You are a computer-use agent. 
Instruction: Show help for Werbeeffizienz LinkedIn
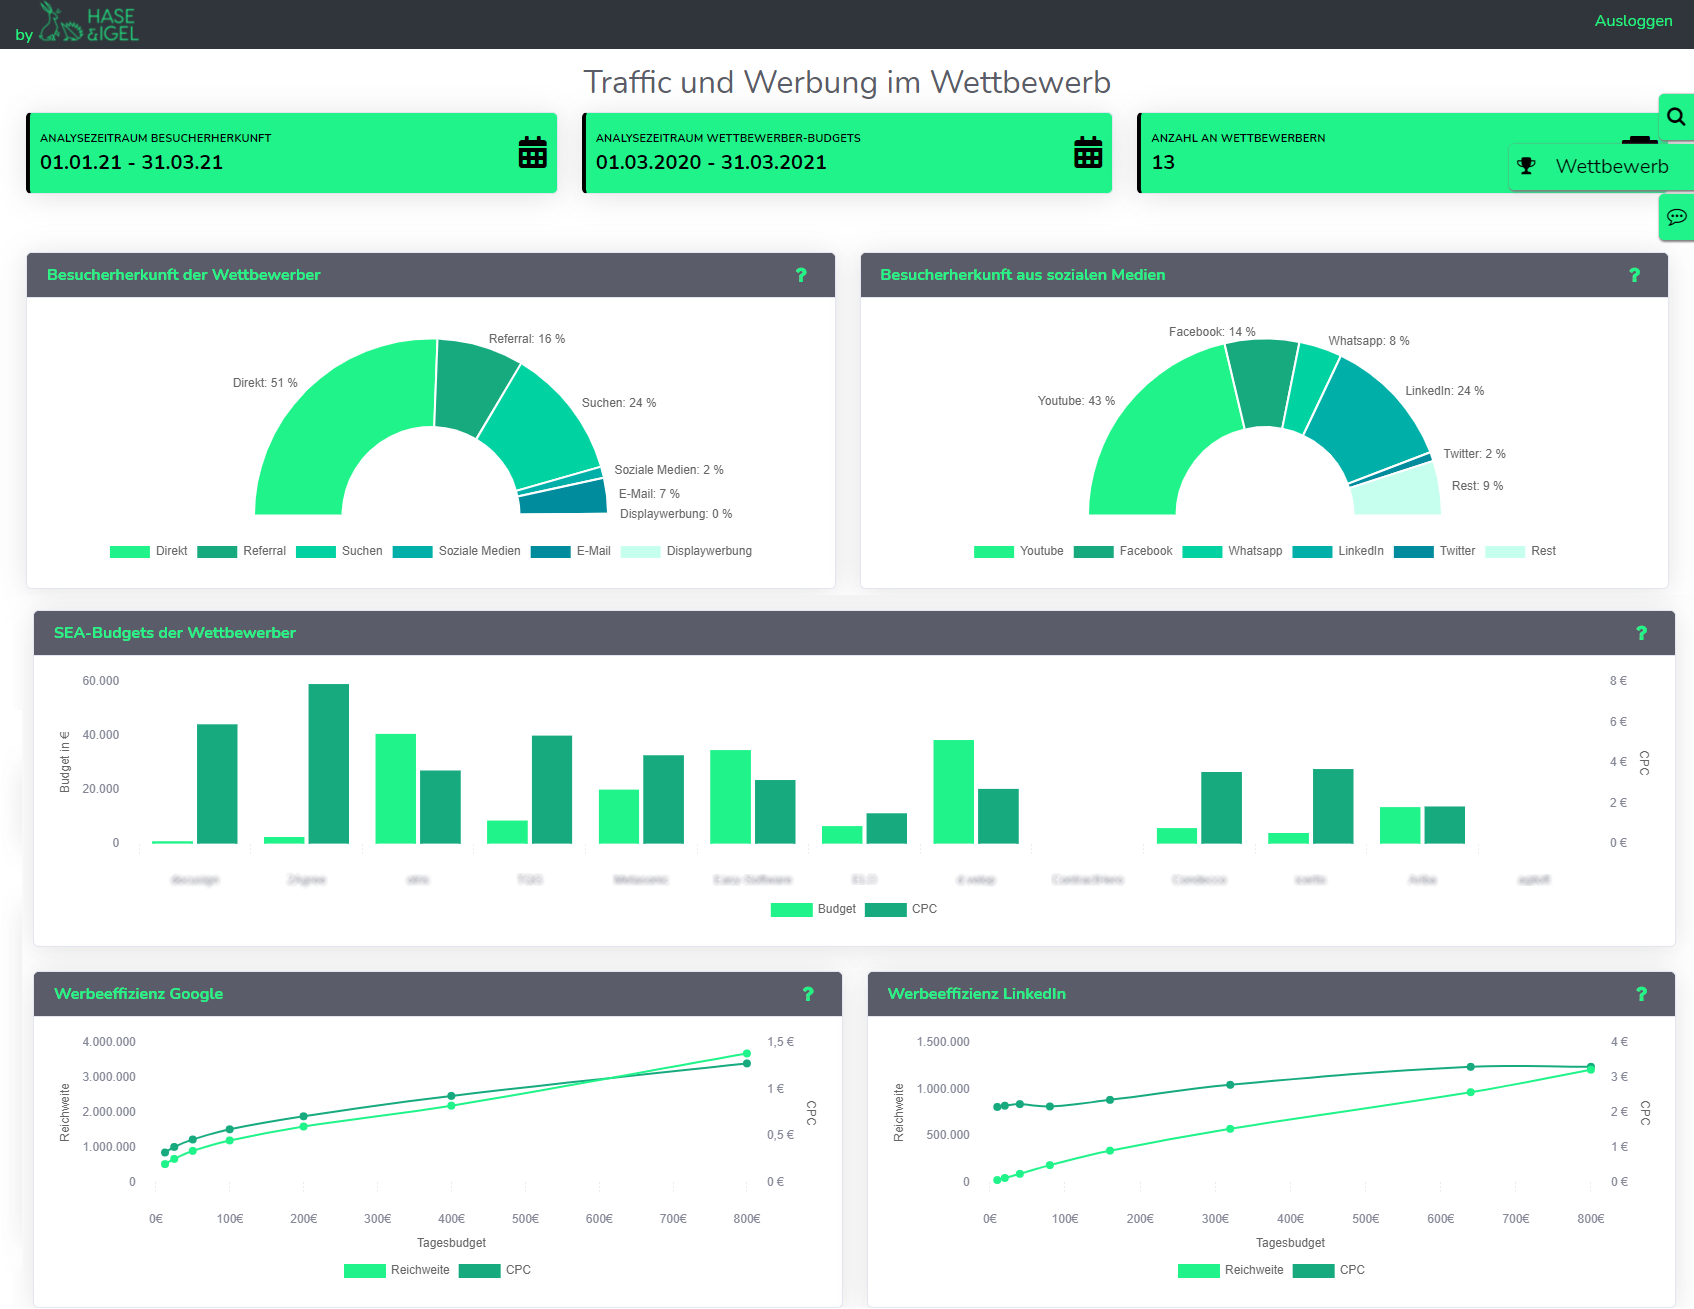(1641, 994)
